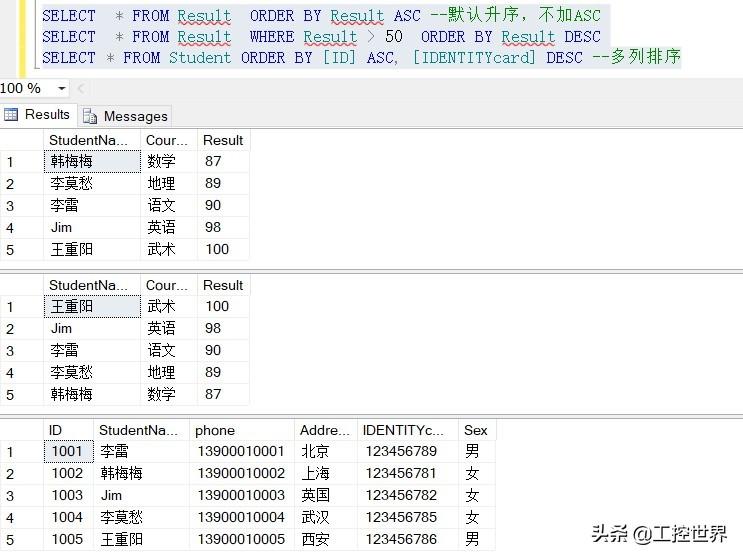Image resolution: width=743 pixels, height=559 pixels.
Task: Select cell 13900010005 in Student grid
Action: pos(242,539)
